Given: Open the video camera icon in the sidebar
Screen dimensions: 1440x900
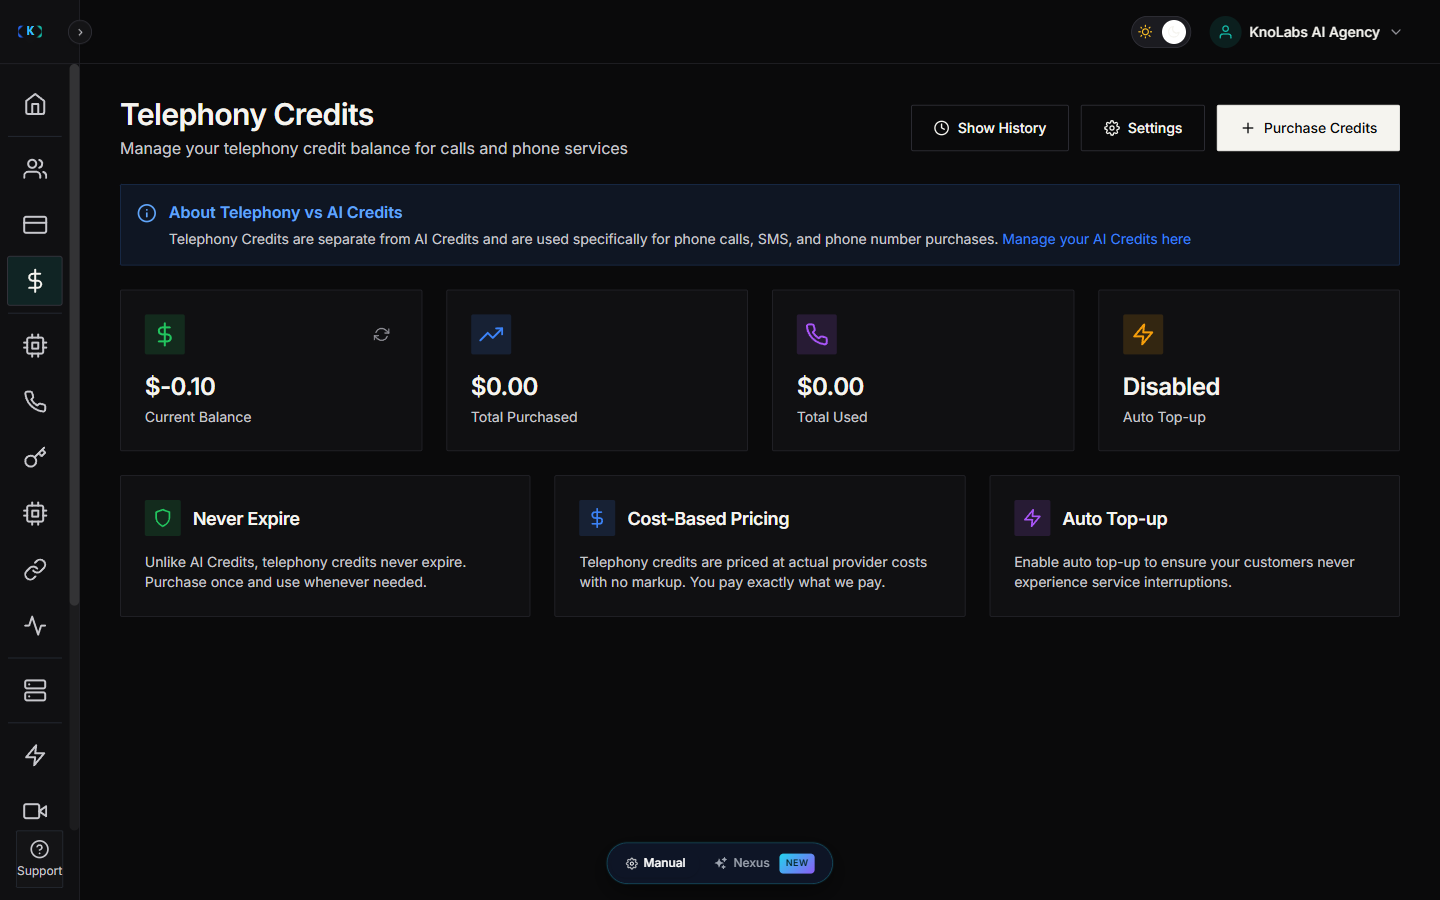Looking at the screenshot, I should click(x=35, y=811).
